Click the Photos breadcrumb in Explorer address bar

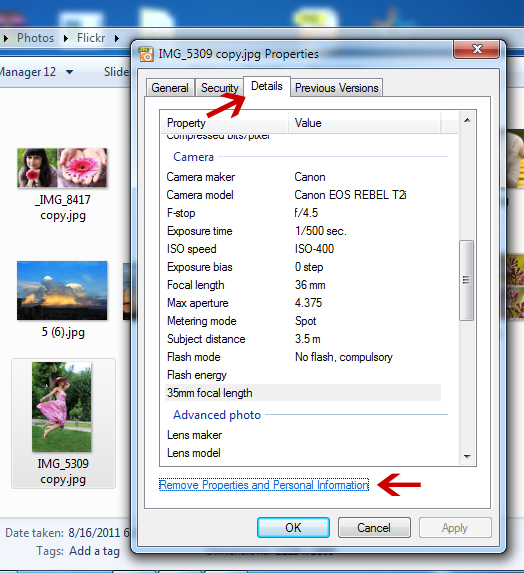click(35, 38)
